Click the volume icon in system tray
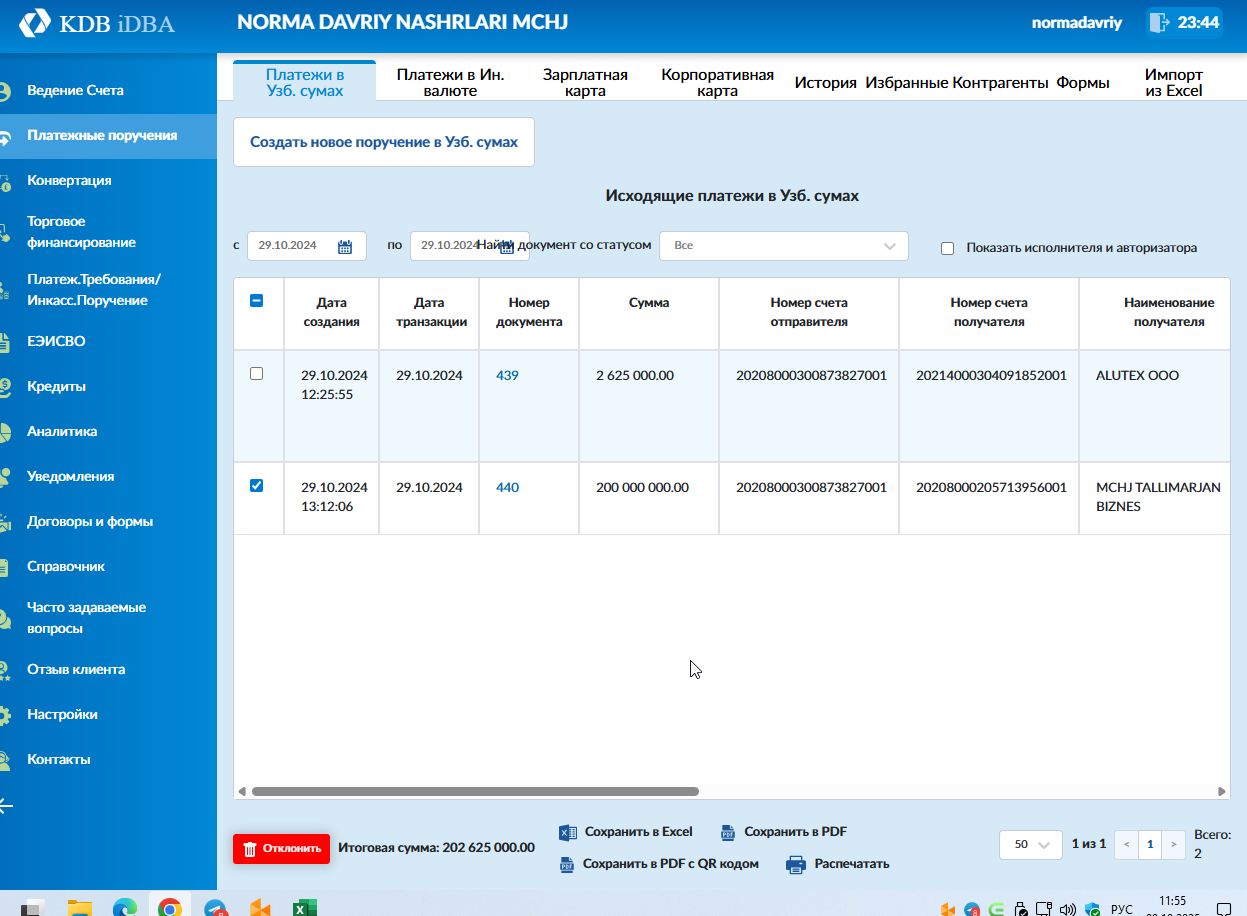This screenshot has width=1247, height=916. pyautogui.click(x=1067, y=909)
